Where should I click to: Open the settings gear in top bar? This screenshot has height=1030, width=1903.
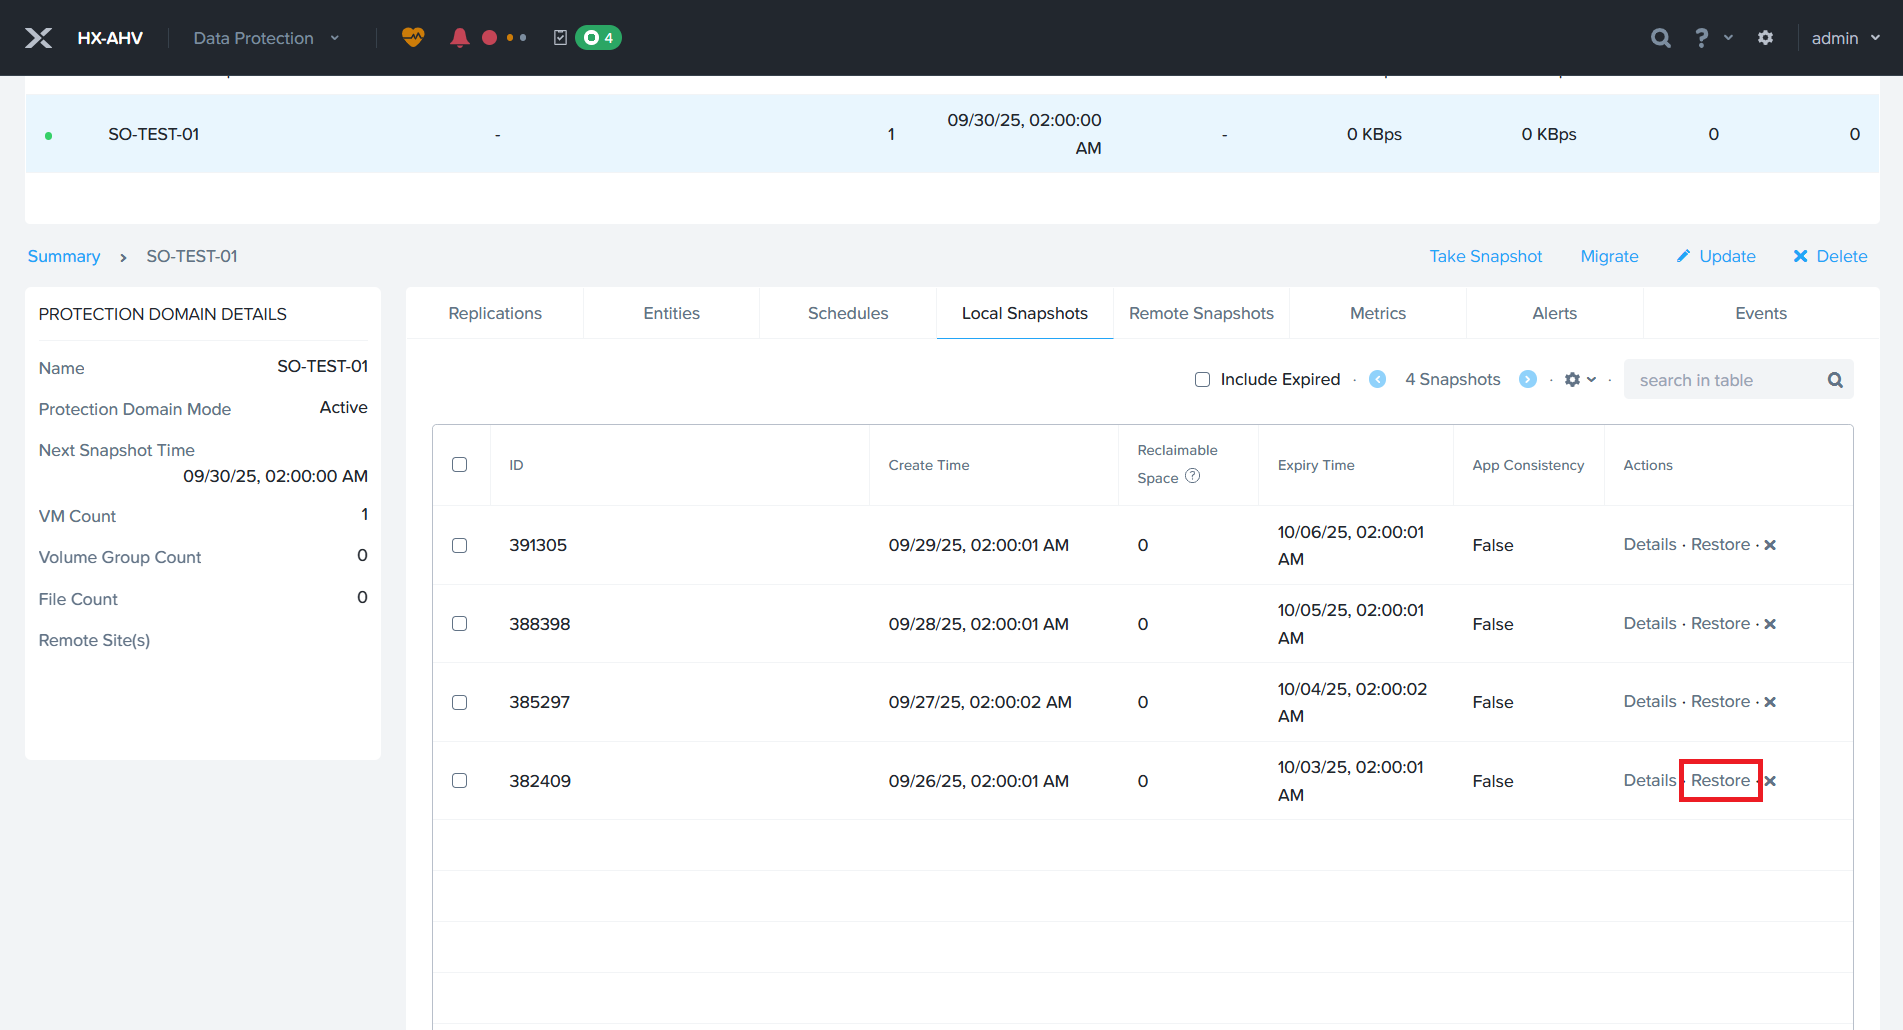tap(1765, 38)
